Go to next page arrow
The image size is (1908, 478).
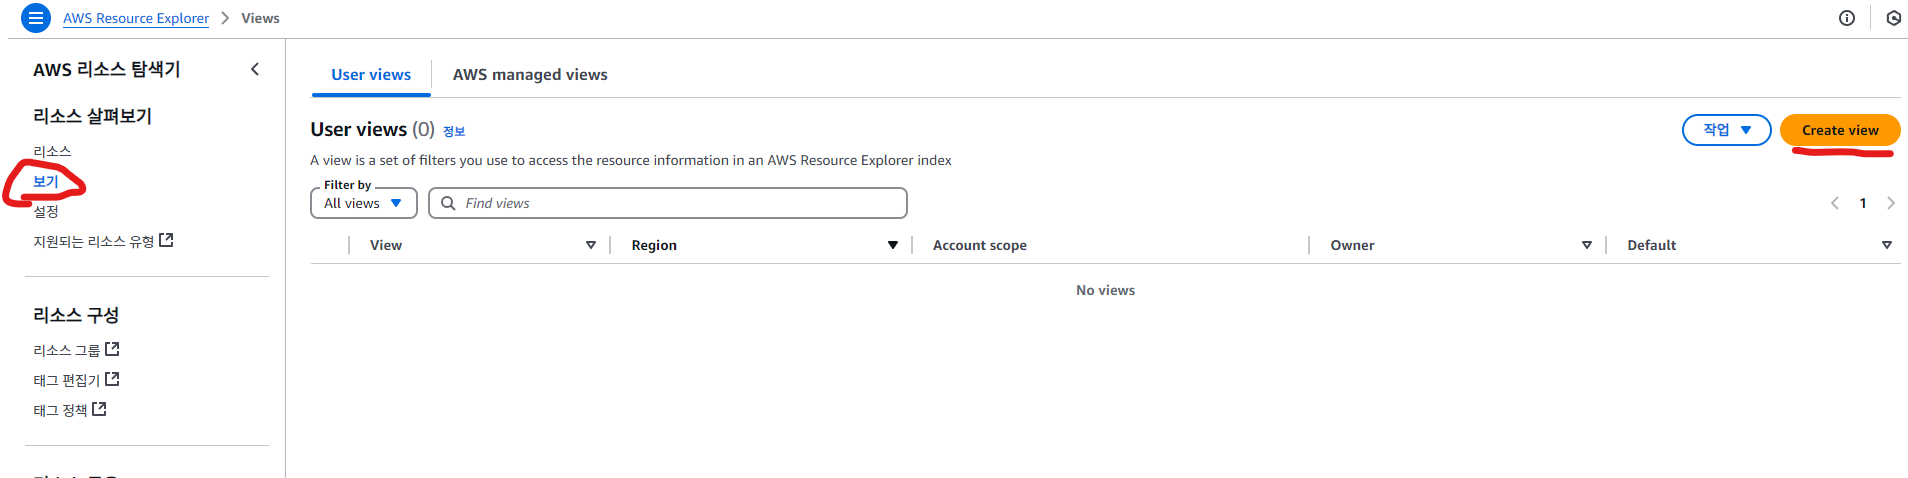pyautogui.click(x=1891, y=203)
